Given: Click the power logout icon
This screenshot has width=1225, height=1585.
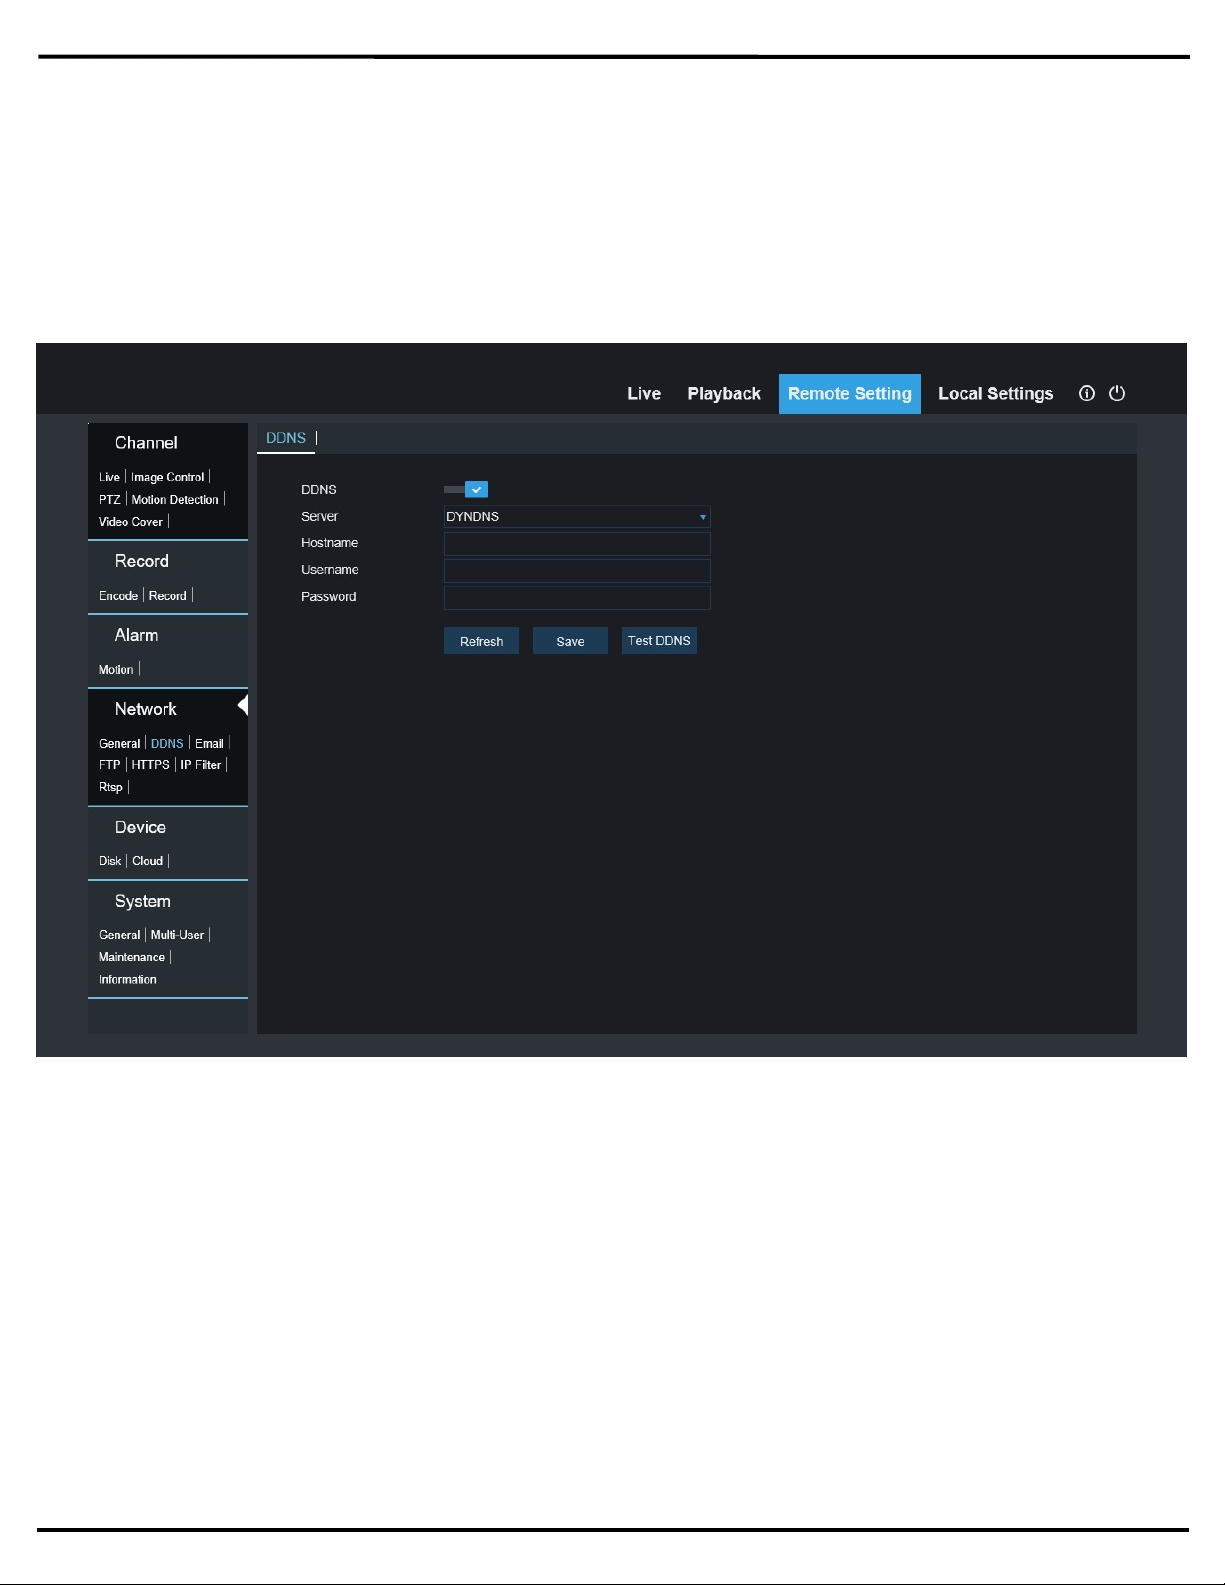Looking at the screenshot, I should coord(1117,394).
